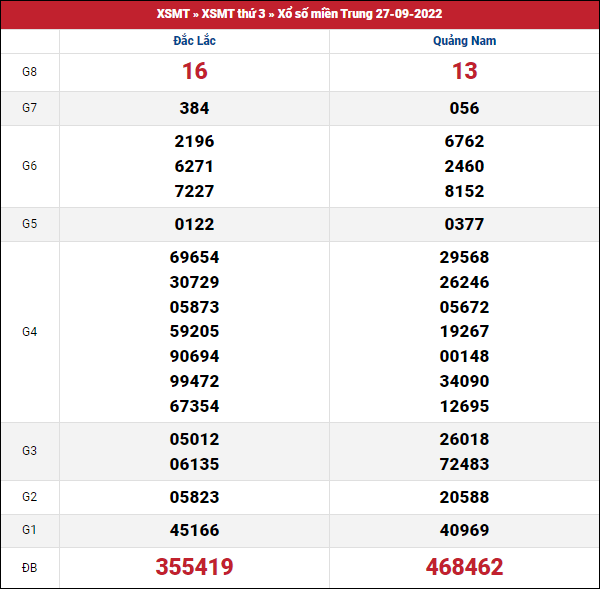Select the Quảng Nam column header
The image size is (600, 589).
(x=464, y=41)
